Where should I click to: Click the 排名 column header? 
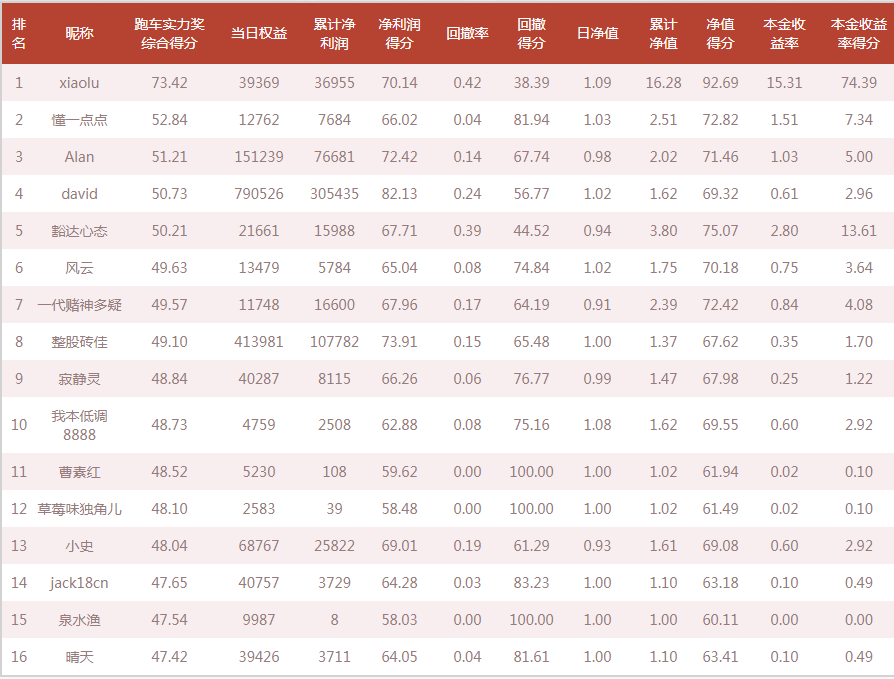19,34
